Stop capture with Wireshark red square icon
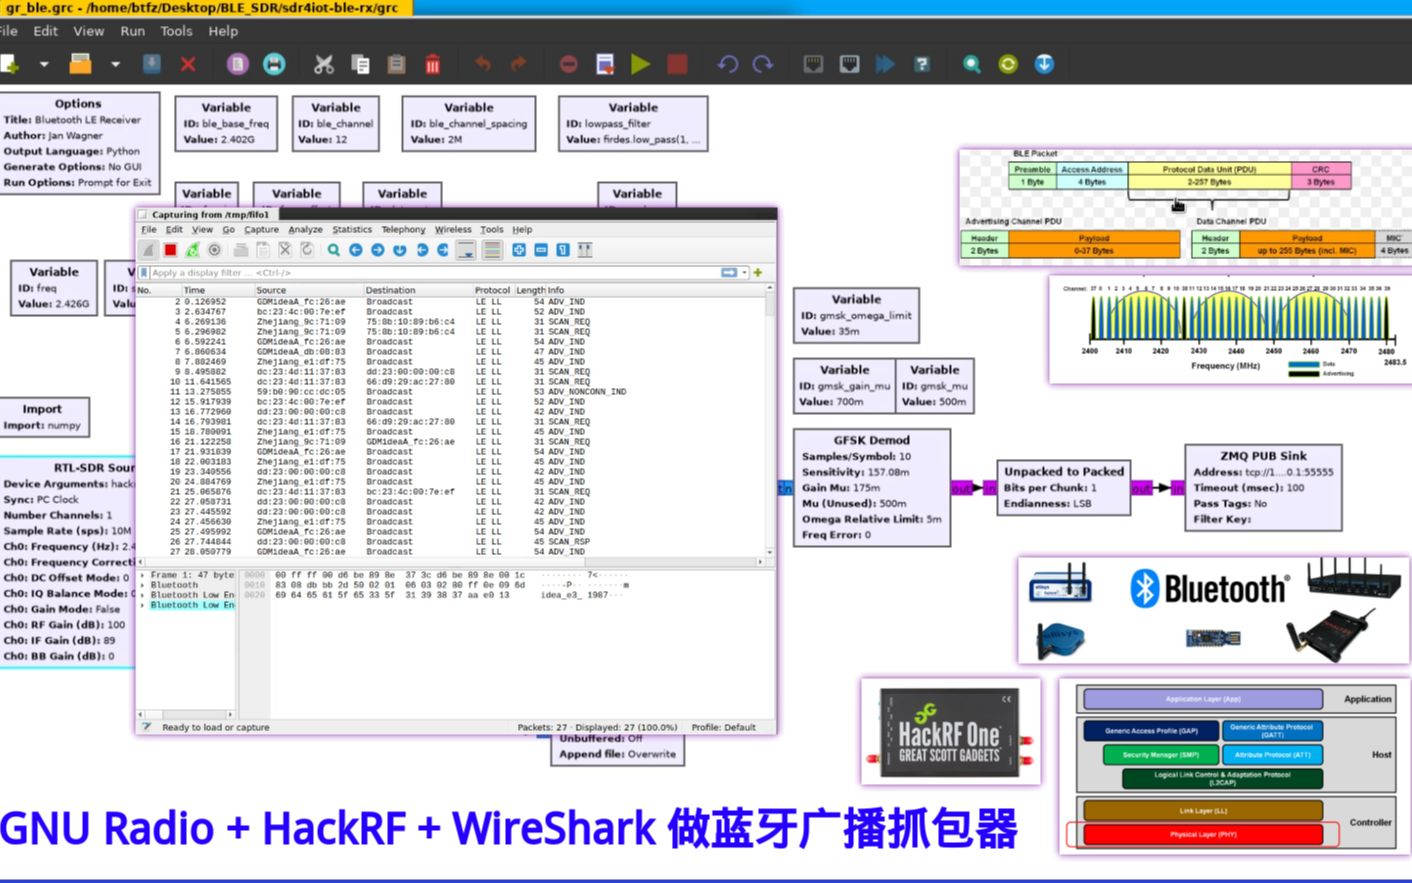Image resolution: width=1412 pixels, height=883 pixels. pos(170,250)
